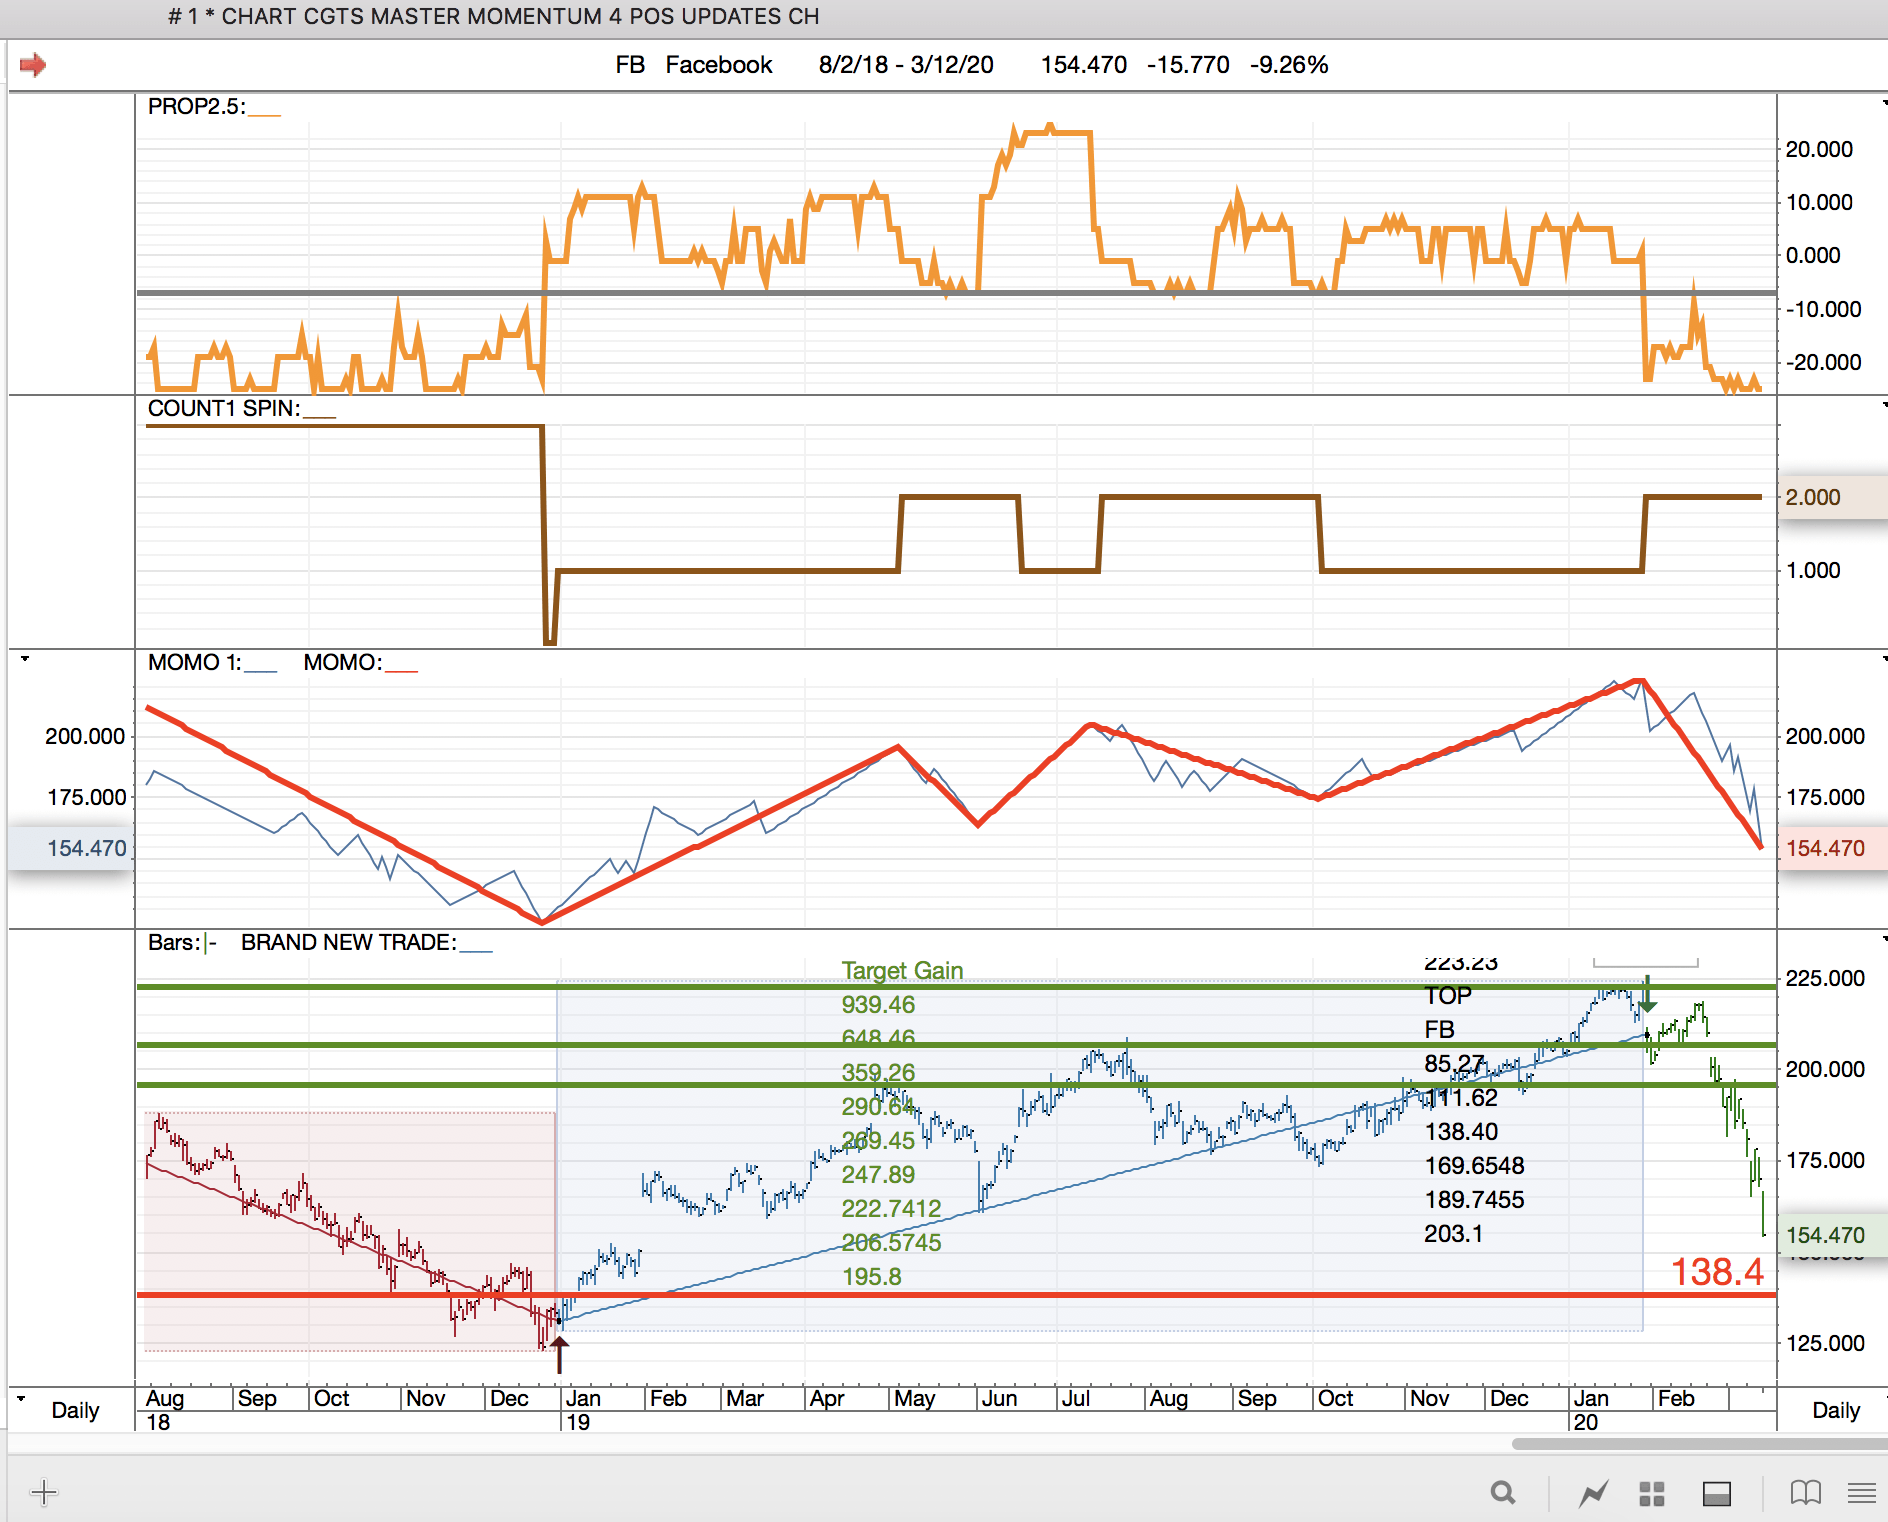Image resolution: width=1888 pixels, height=1522 pixels.
Task: Switch to the four-square grid view icon
Action: point(1652,1493)
